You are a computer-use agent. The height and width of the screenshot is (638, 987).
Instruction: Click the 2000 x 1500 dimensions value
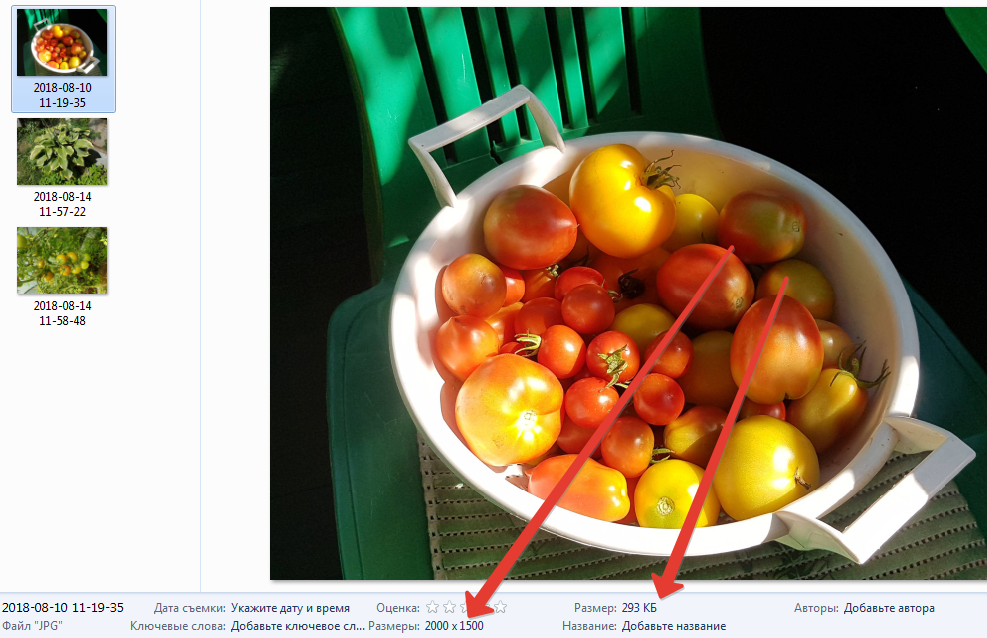(x=454, y=626)
